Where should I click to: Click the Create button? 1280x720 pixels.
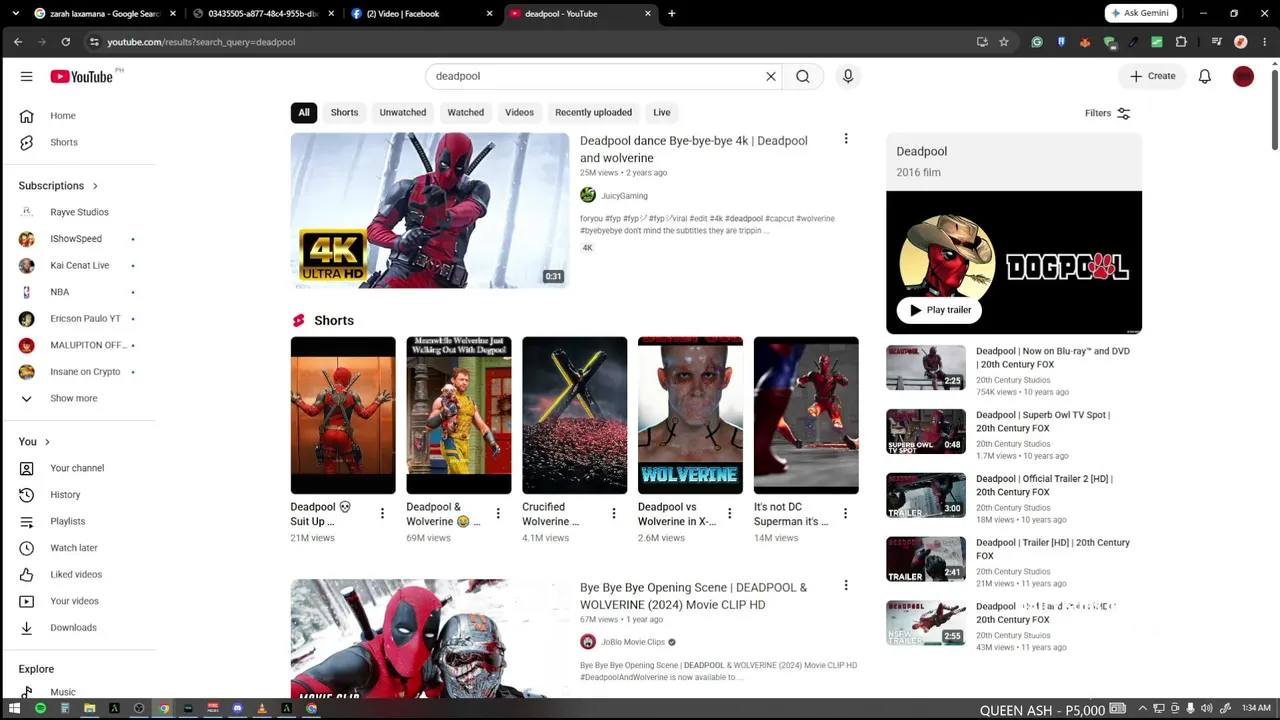click(1153, 76)
